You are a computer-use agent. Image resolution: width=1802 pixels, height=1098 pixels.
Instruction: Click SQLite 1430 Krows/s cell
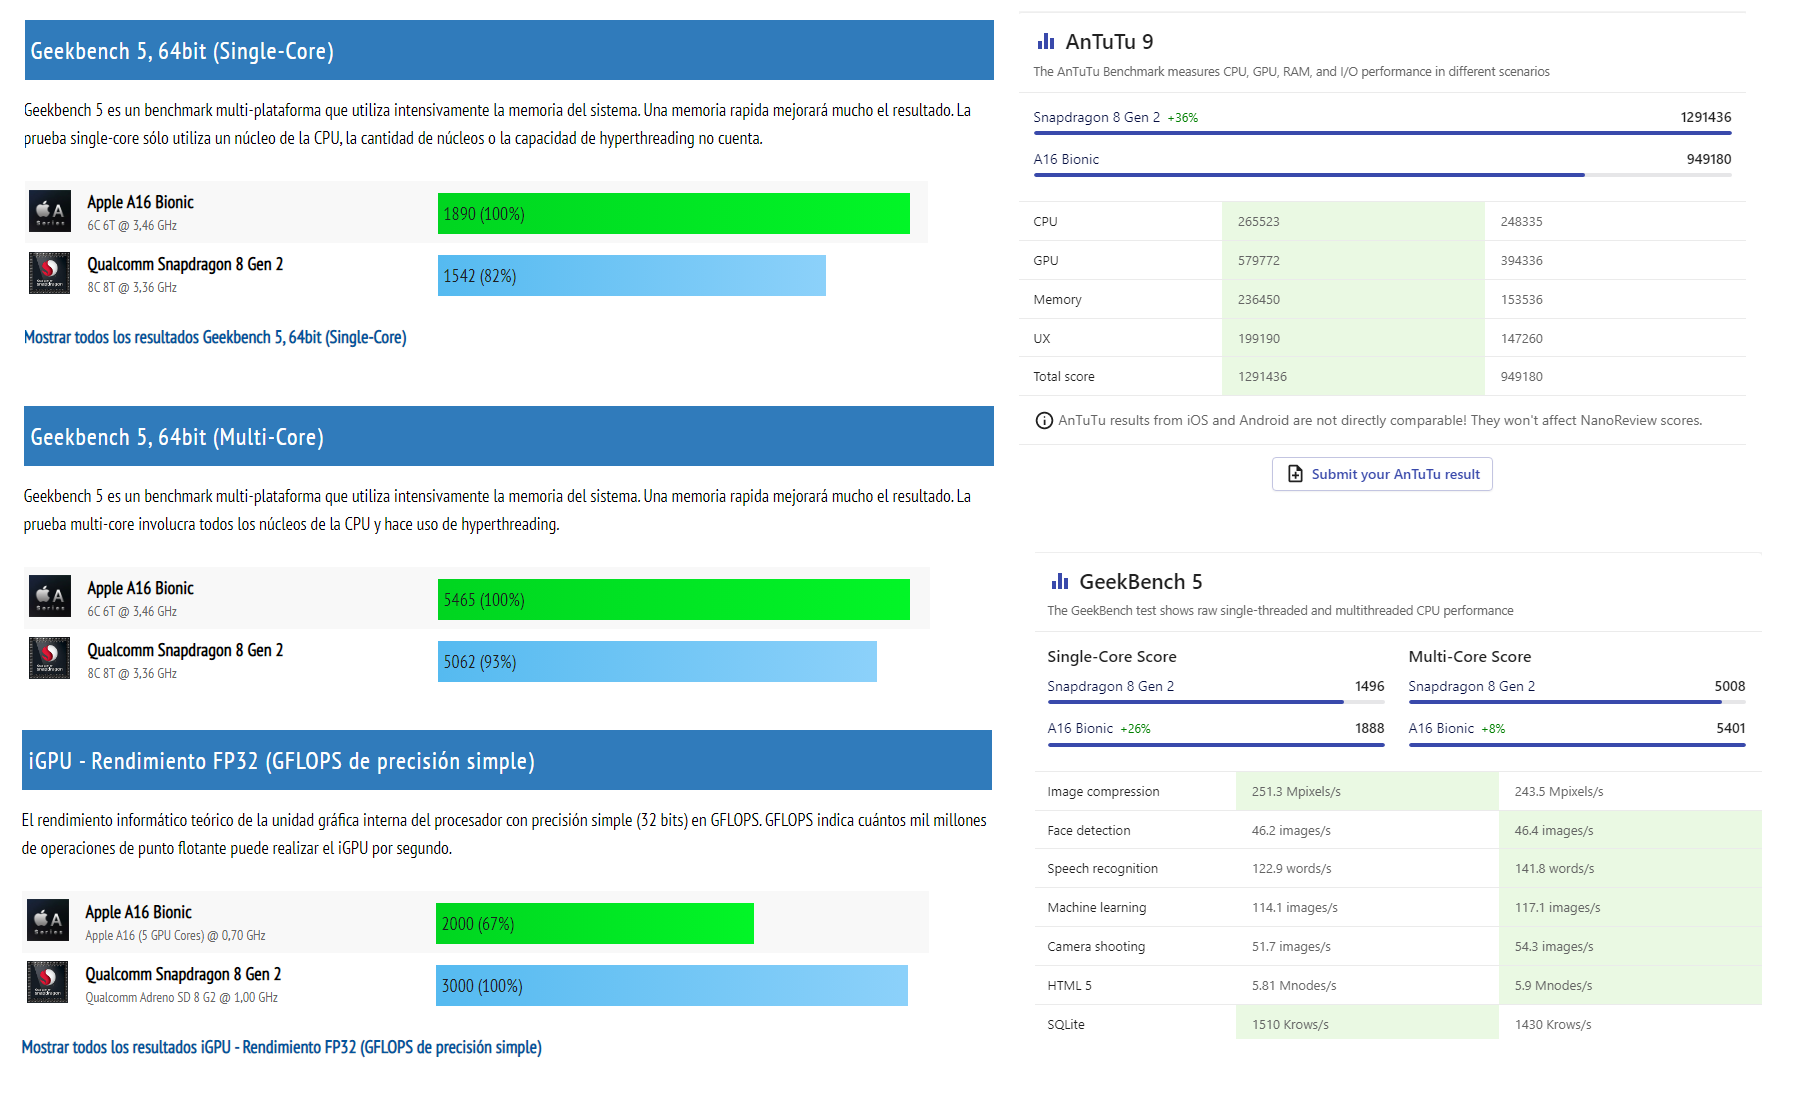tap(1630, 1023)
